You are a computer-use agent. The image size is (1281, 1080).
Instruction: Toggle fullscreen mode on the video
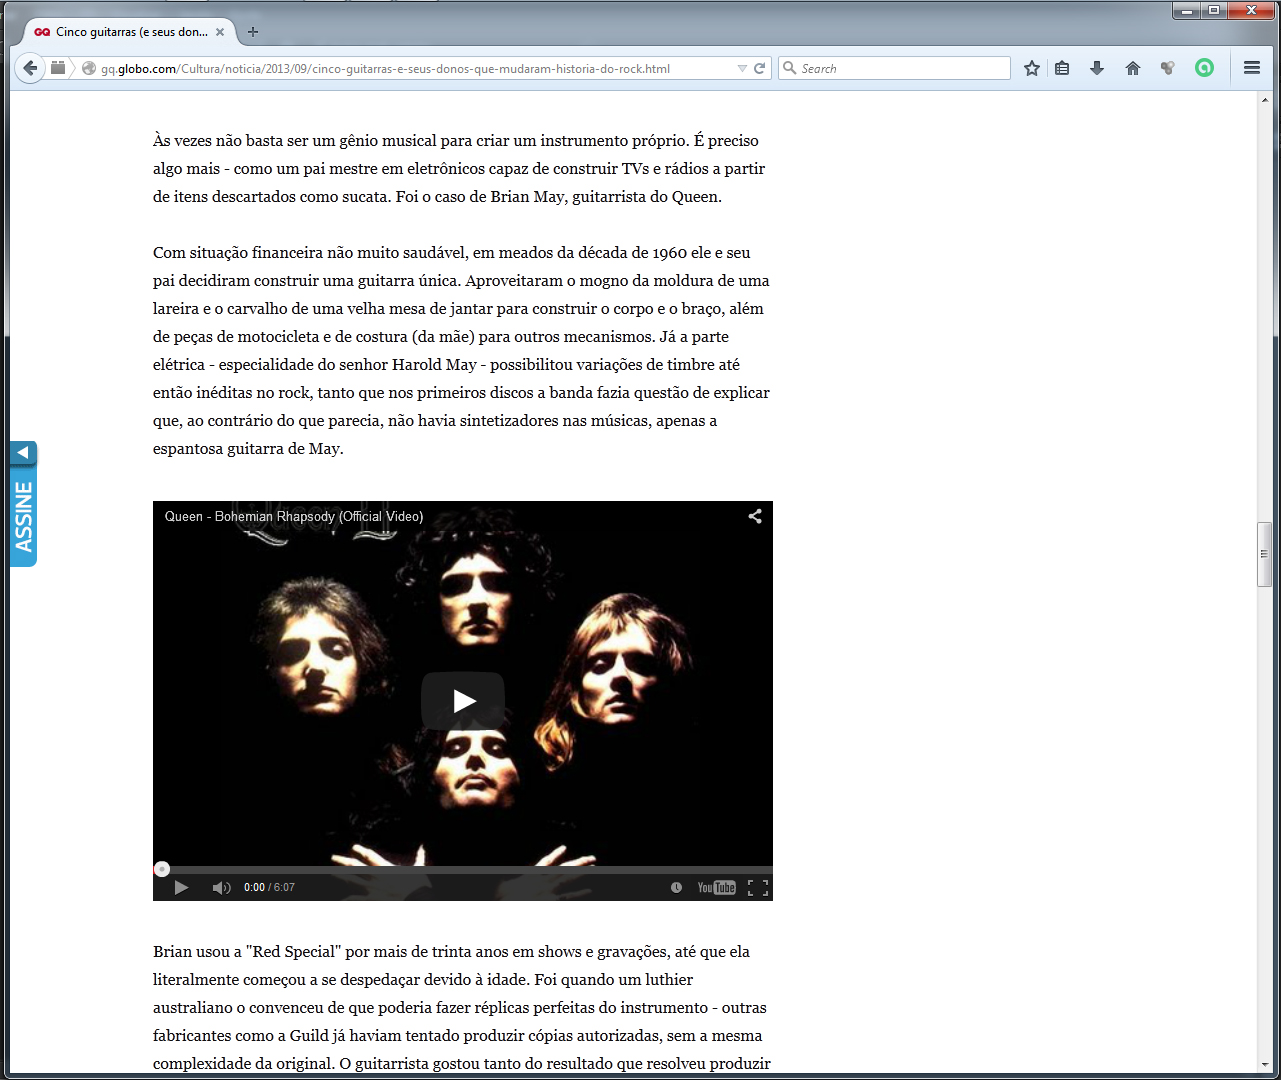coord(758,888)
